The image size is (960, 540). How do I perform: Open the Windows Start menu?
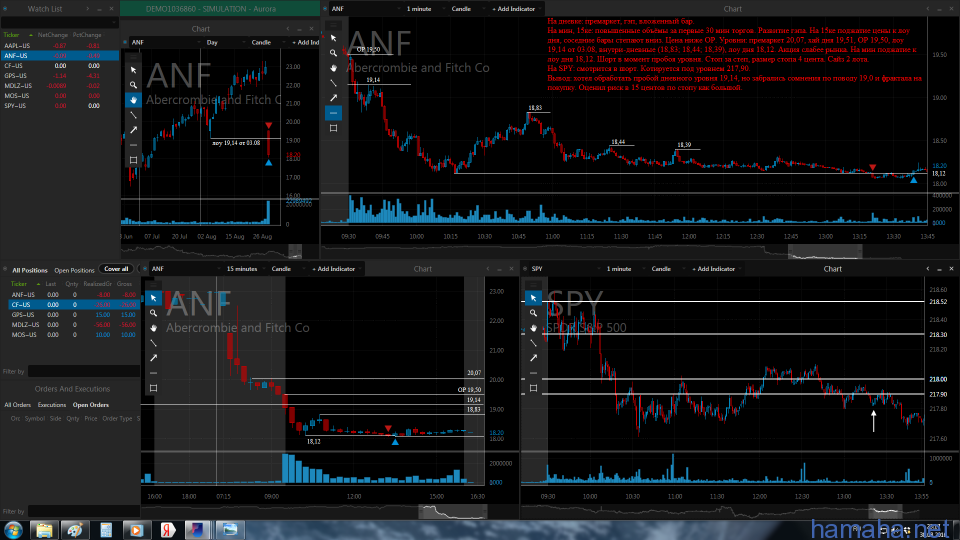click(13, 530)
